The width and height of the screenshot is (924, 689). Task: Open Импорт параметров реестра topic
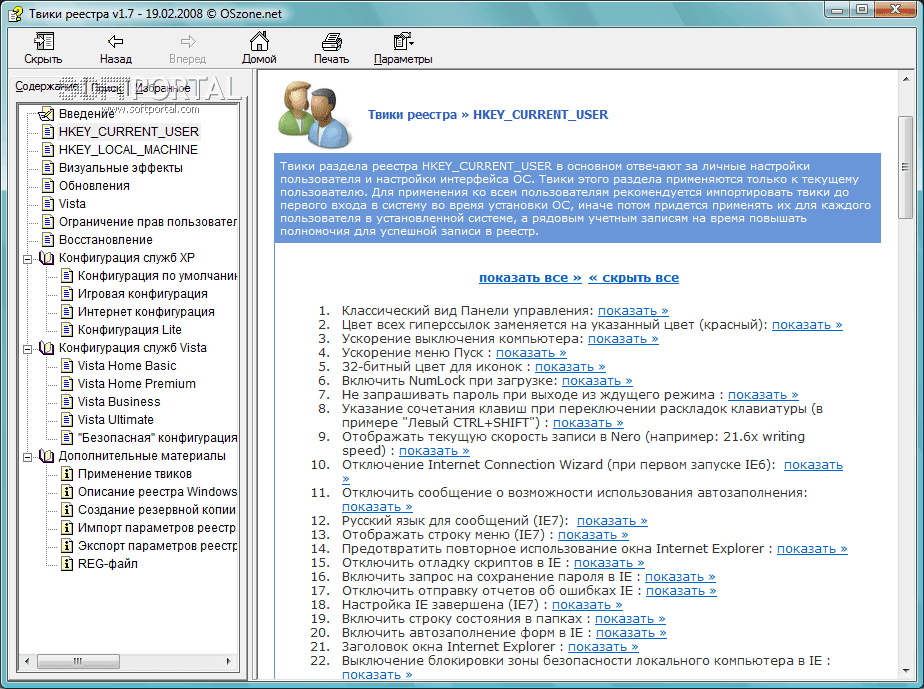point(157,528)
